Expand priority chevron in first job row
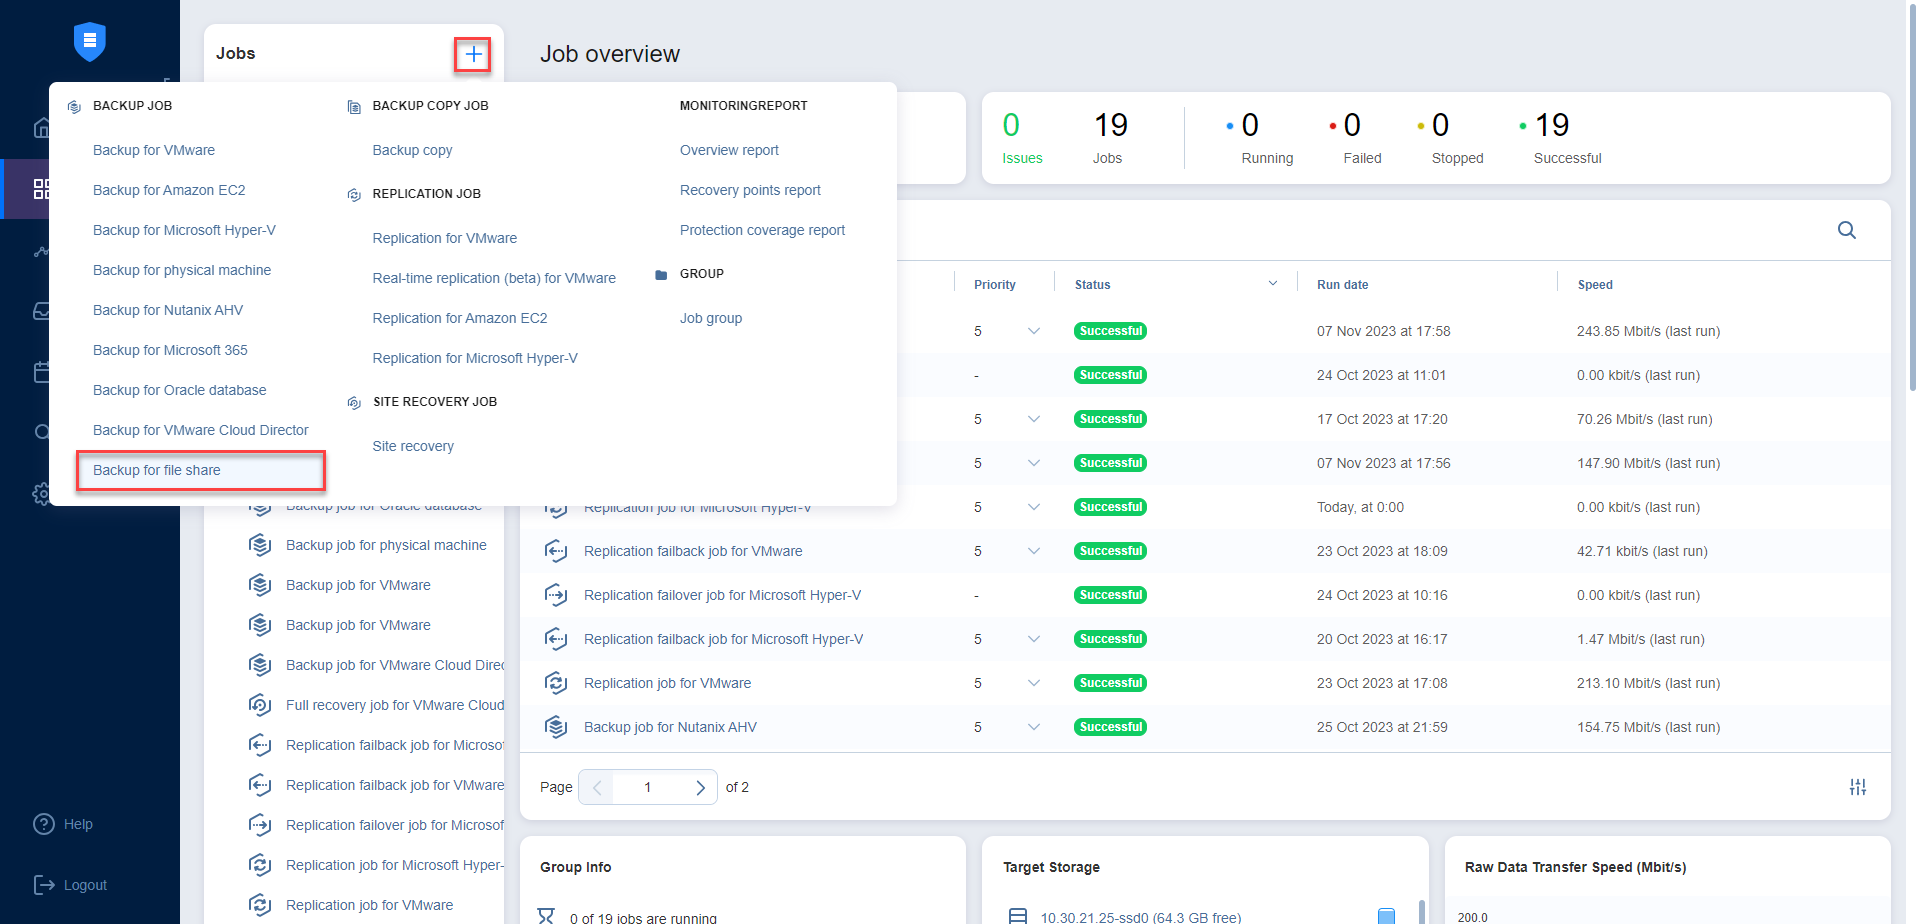The width and height of the screenshot is (1920, 924). pos(1033,331)
